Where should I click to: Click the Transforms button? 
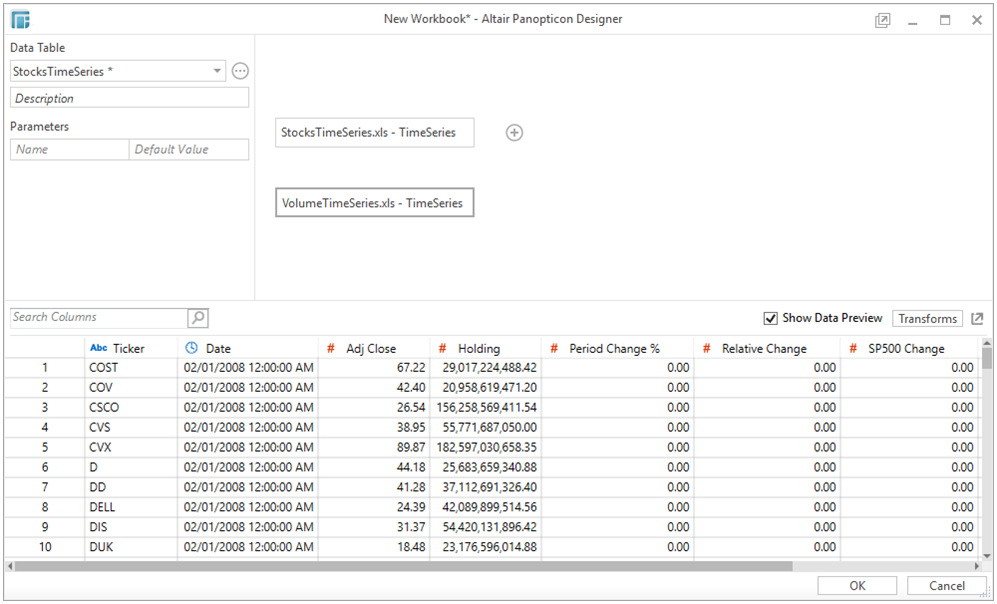(927, 319)
